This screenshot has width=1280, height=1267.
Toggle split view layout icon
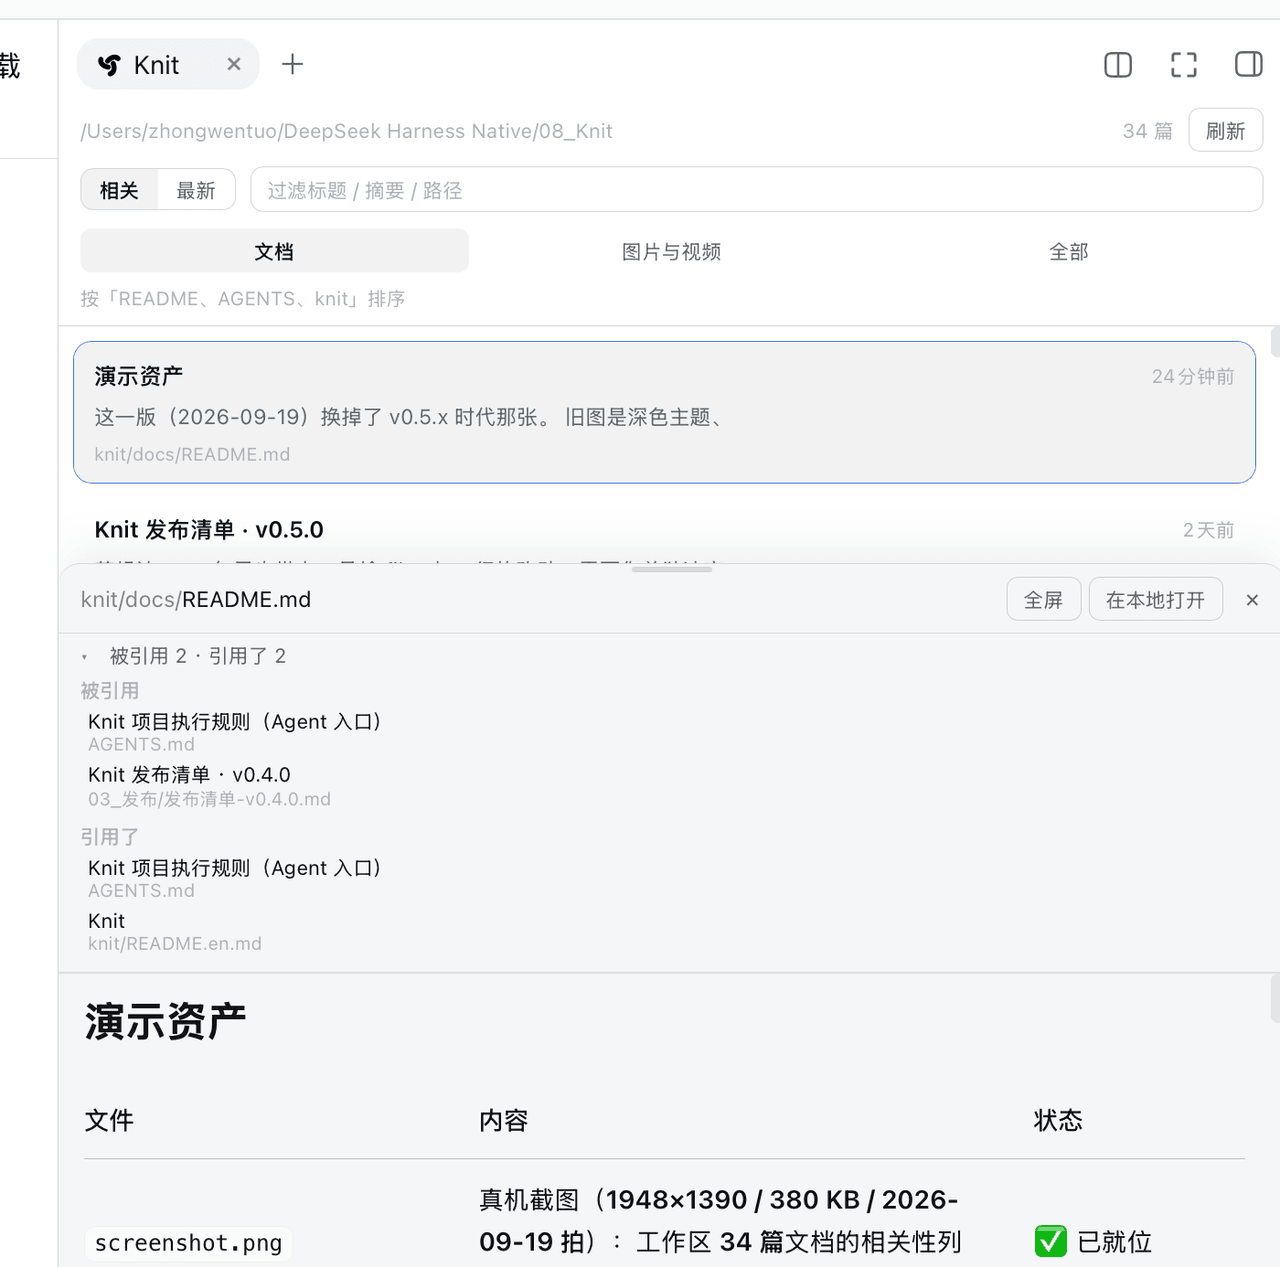[x=1118, y=65]
